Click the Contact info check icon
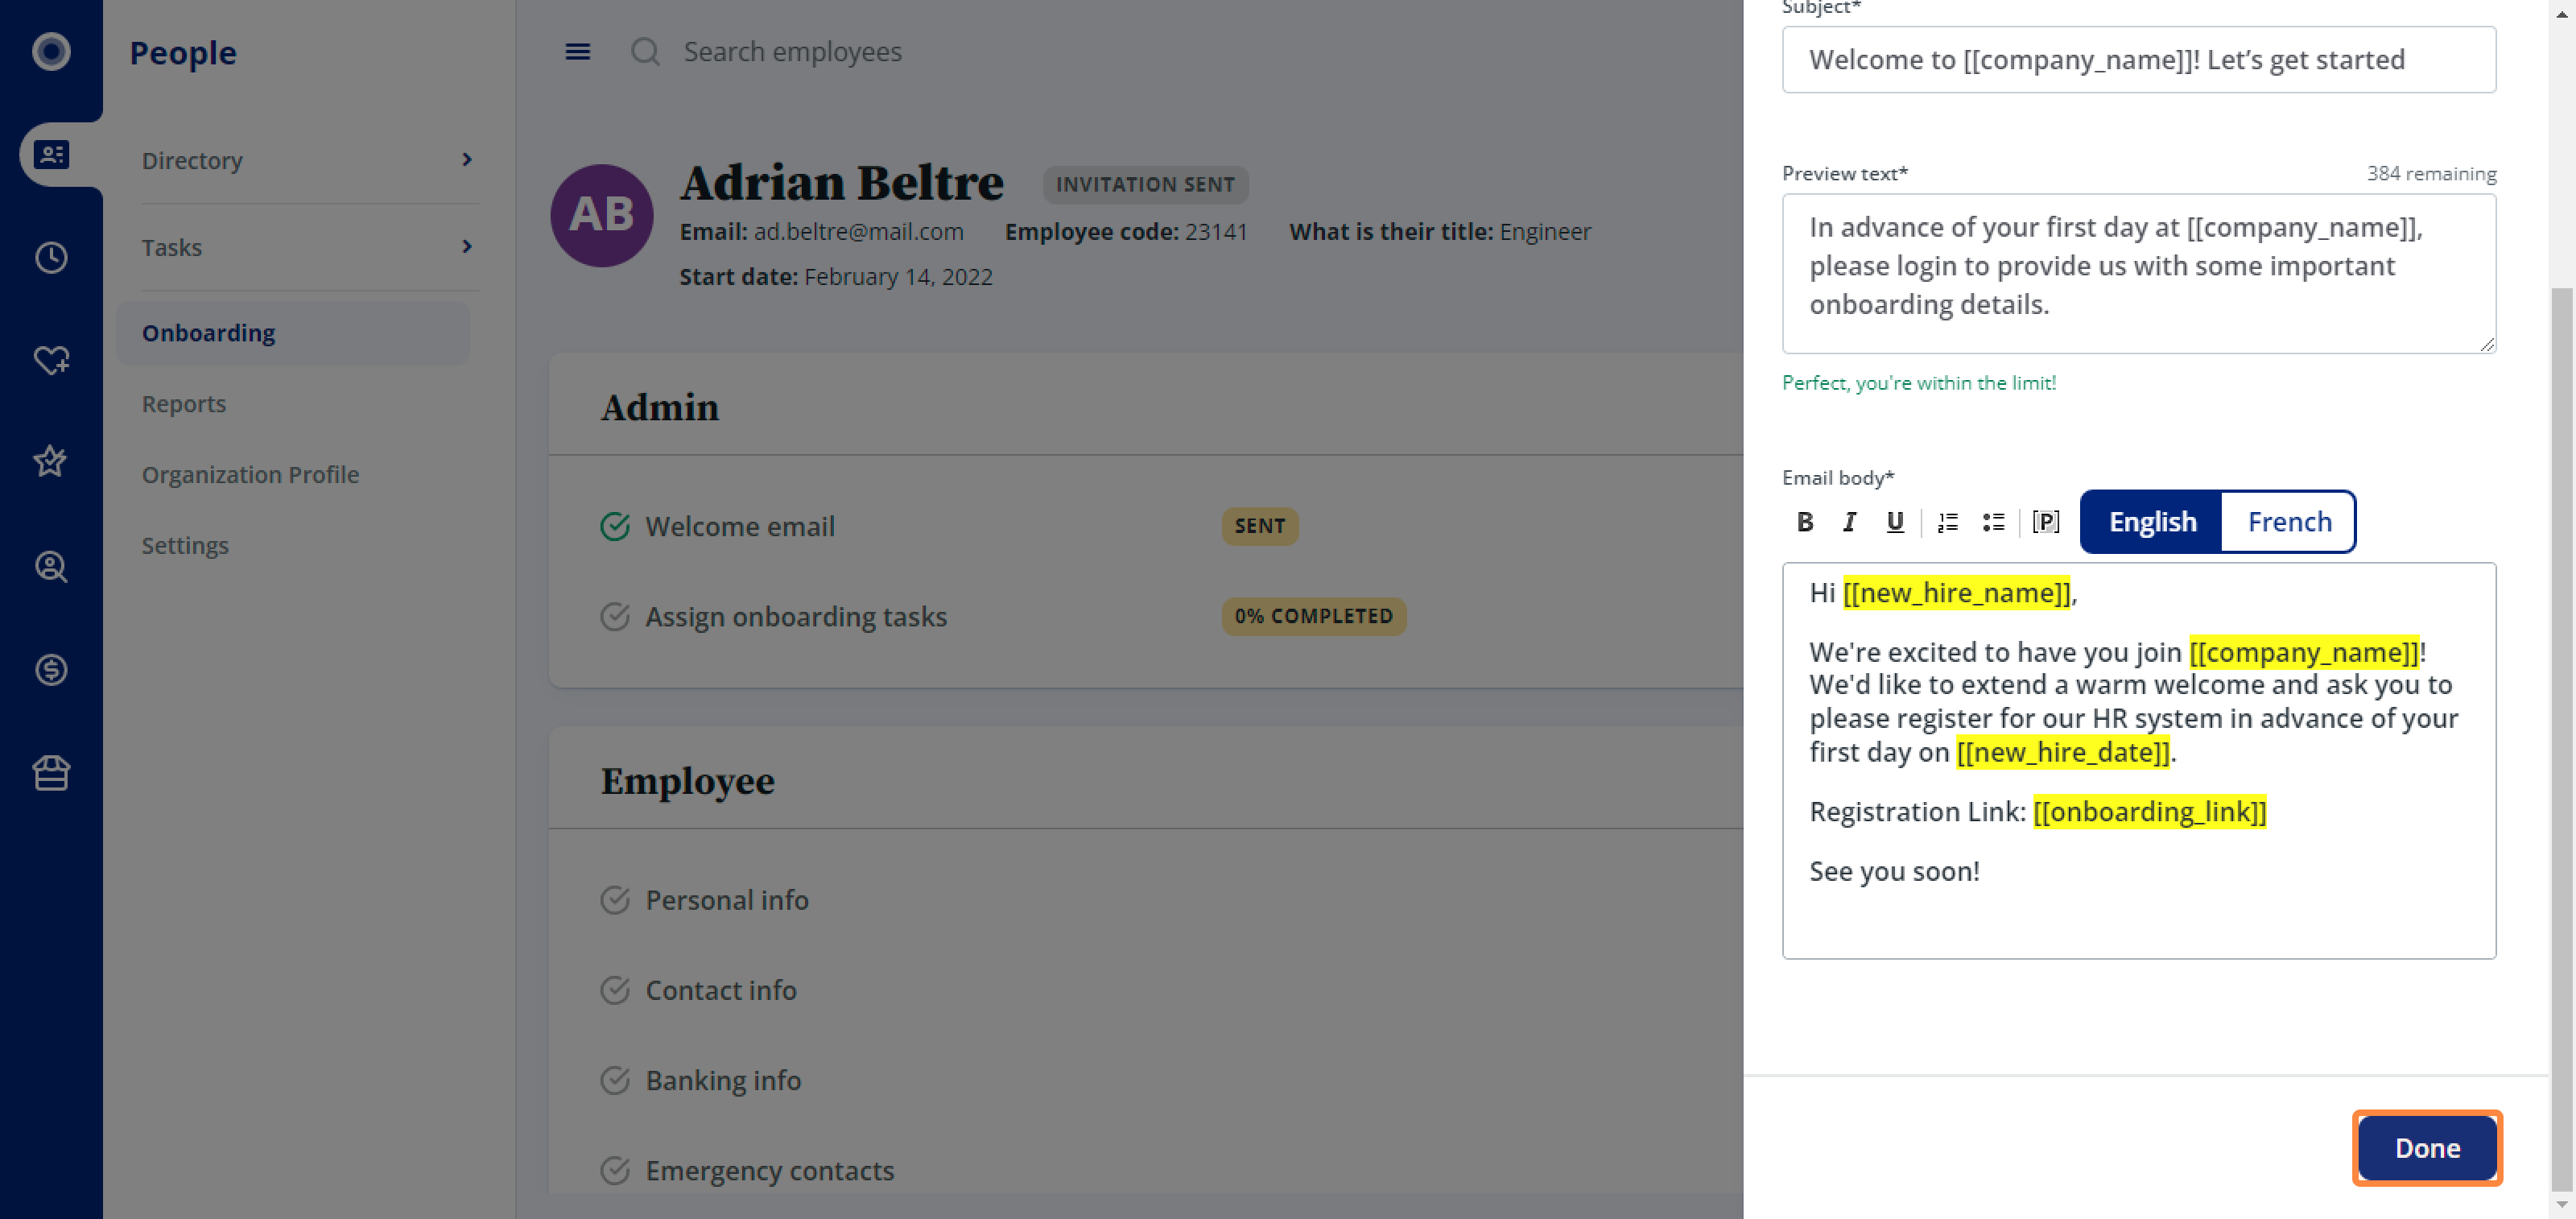The width and height of the screenshot is (2576, 1219). click(x=615, y=990)
